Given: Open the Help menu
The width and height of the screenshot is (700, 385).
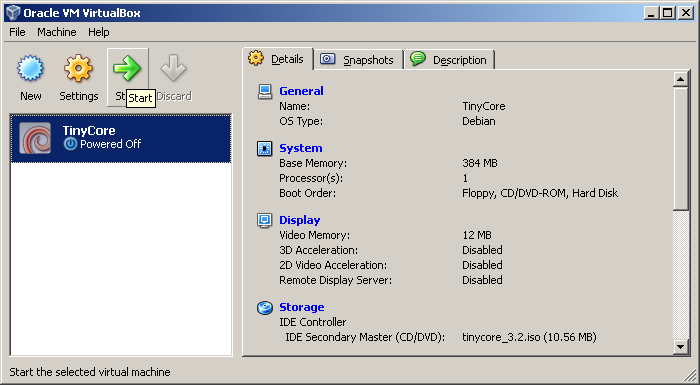Looking at the screenshot, I should [99, 32].
